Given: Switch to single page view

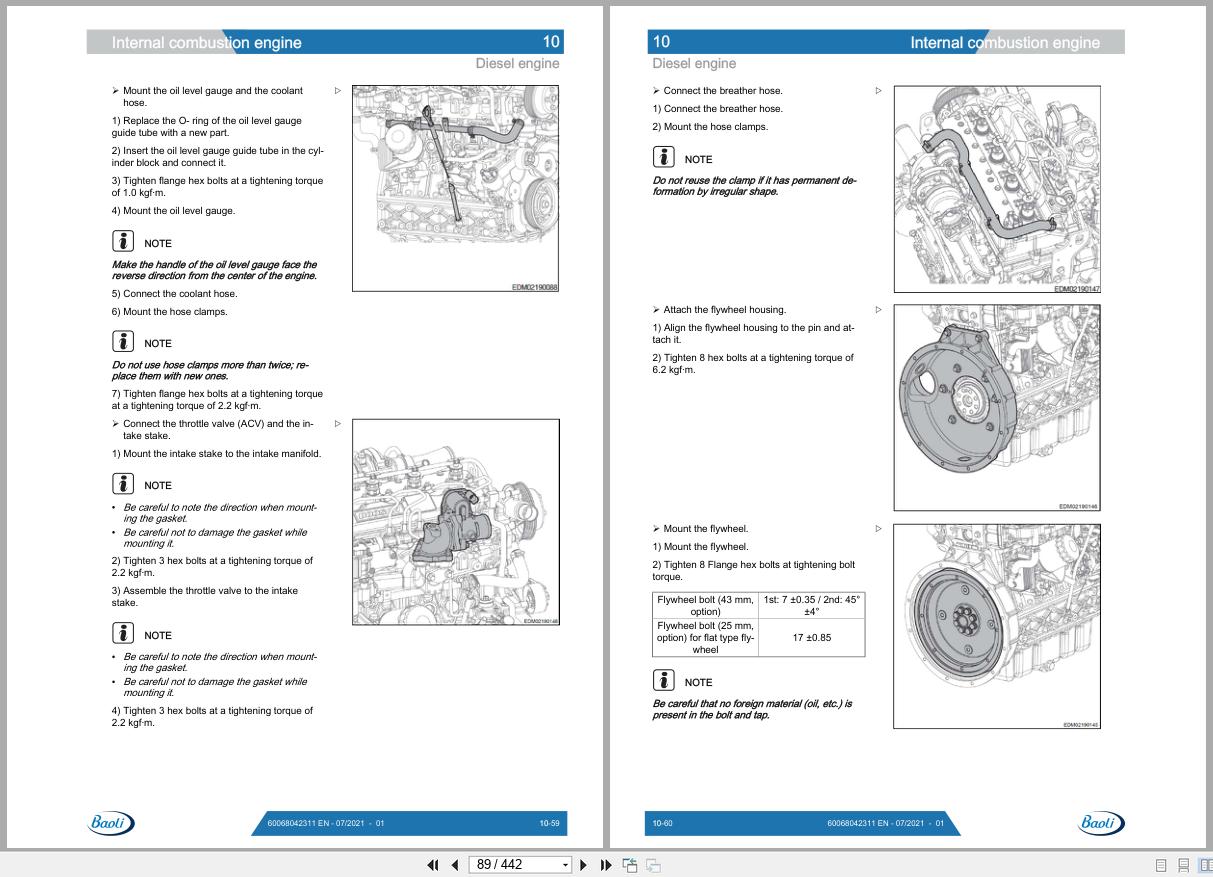Looking at the screenshot, I should (1161, 866).
